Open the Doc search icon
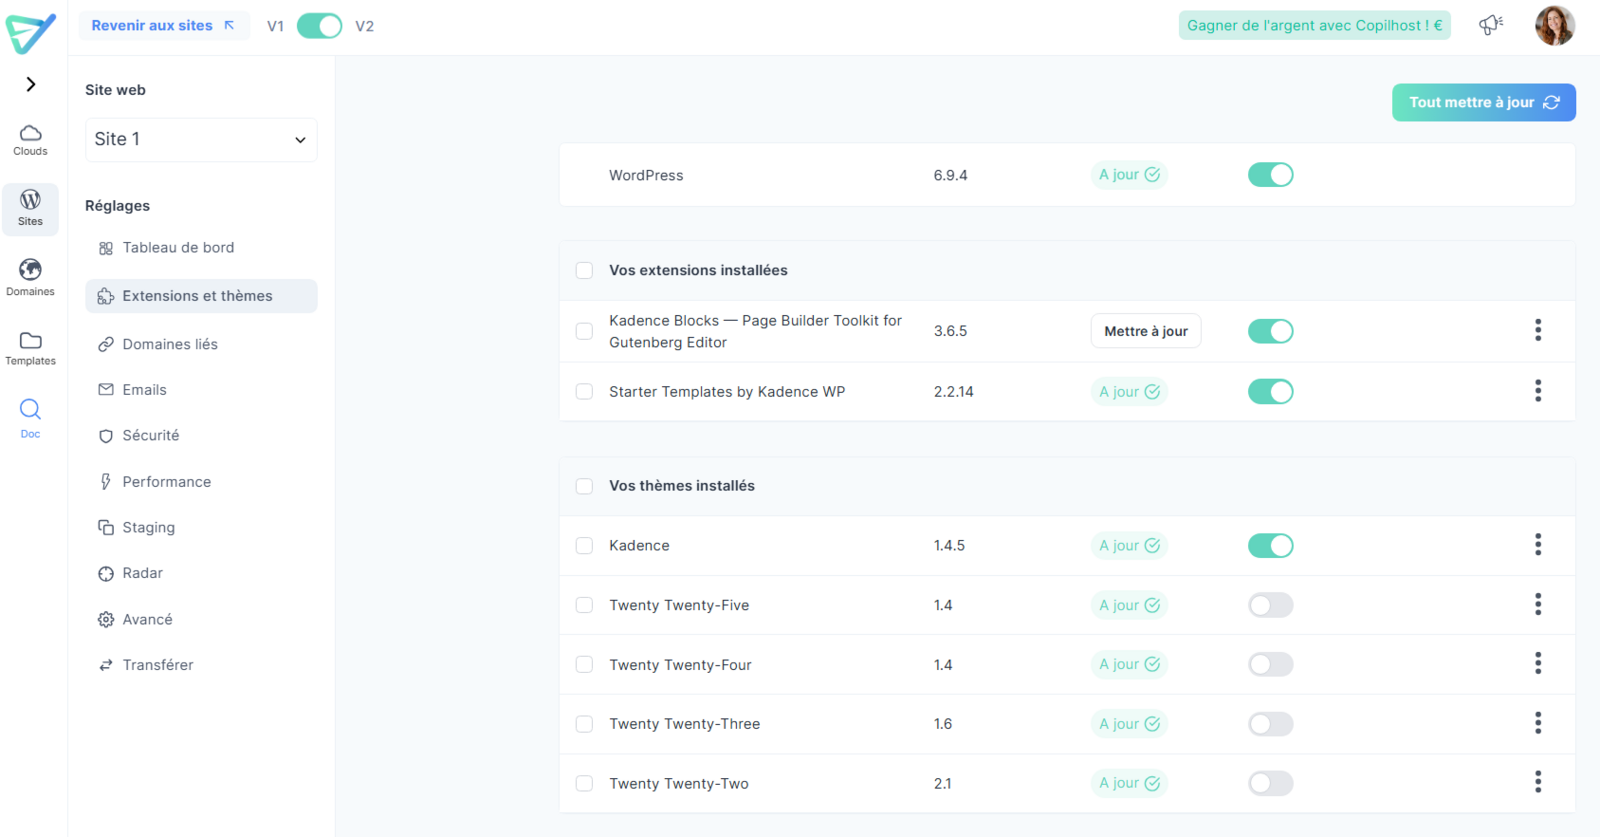Viewport: 1600px width, 837px height. 30,418
